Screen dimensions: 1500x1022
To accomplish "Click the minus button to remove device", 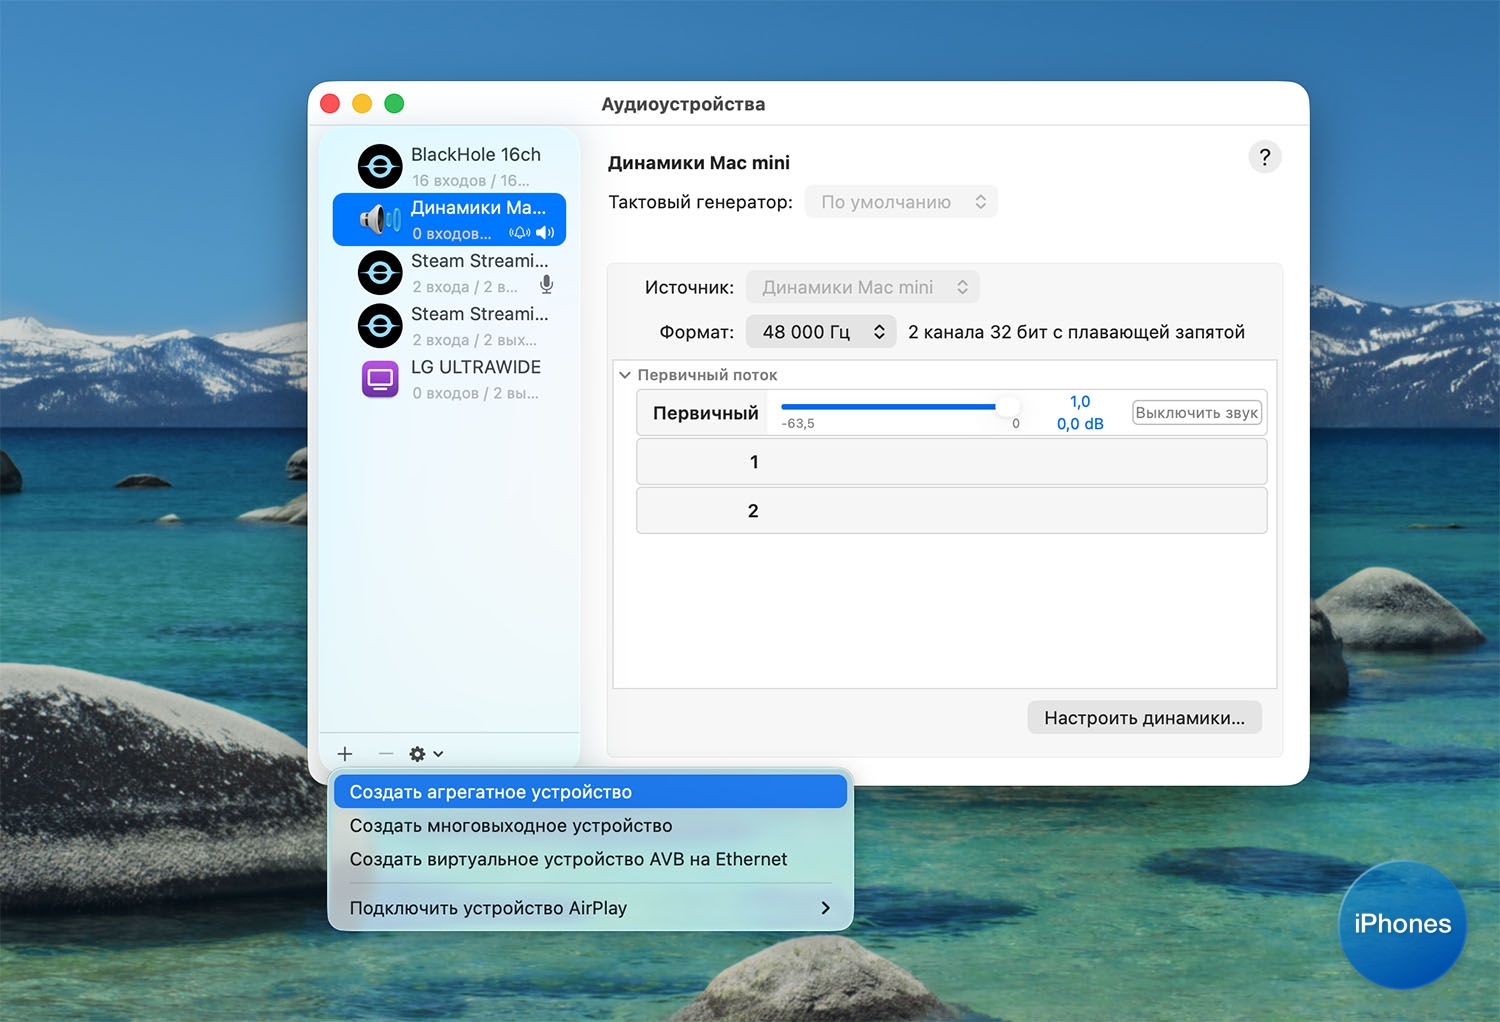I will [x=386, y=754].
